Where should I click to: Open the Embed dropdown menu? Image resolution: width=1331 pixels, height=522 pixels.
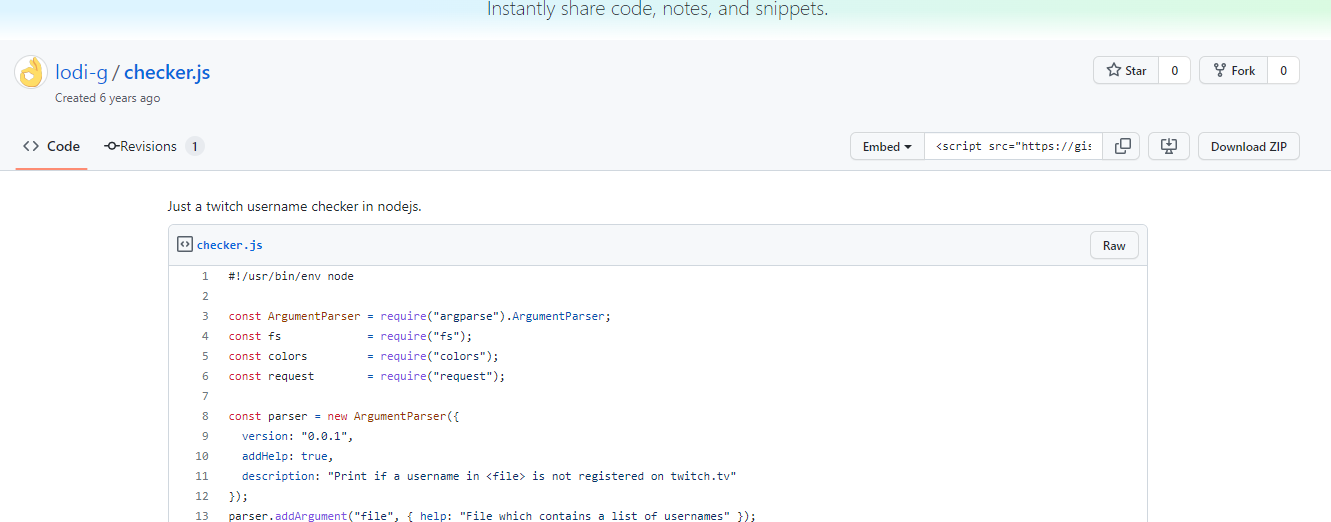tap(887, 146)
